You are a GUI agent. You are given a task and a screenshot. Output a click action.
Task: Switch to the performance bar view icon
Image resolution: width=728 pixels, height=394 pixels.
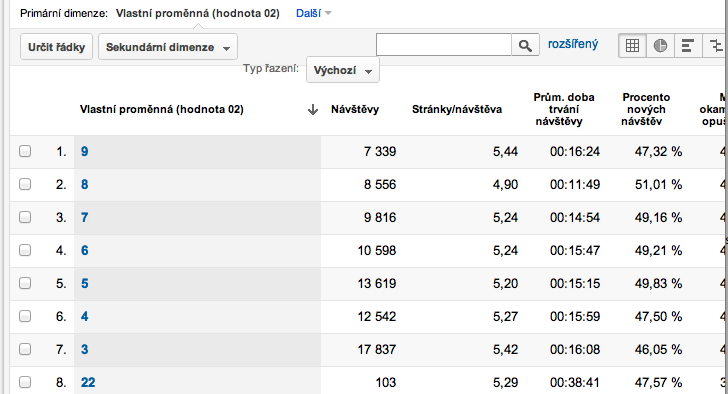[x=688, y=45]
